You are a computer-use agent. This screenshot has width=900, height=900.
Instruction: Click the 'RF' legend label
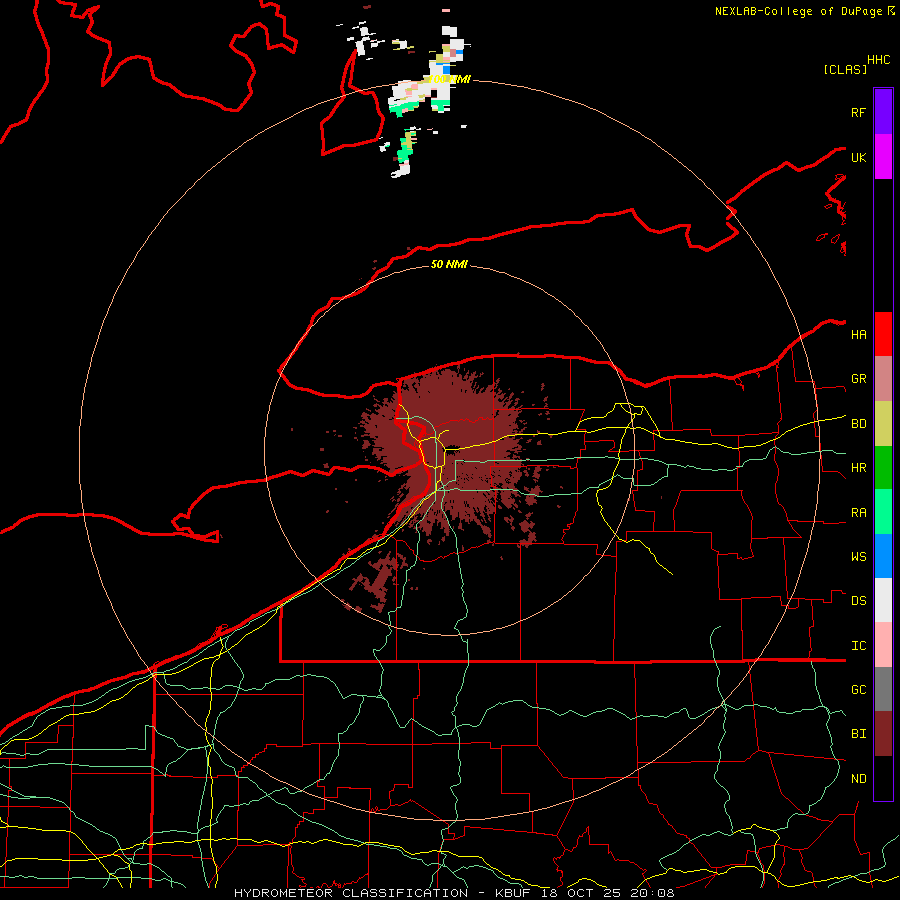tap(858, 112)
